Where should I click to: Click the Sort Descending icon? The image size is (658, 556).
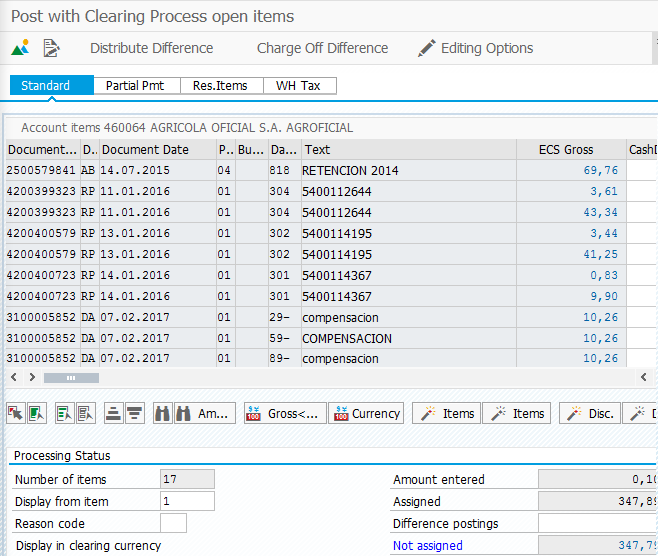(x=134, y=413)
